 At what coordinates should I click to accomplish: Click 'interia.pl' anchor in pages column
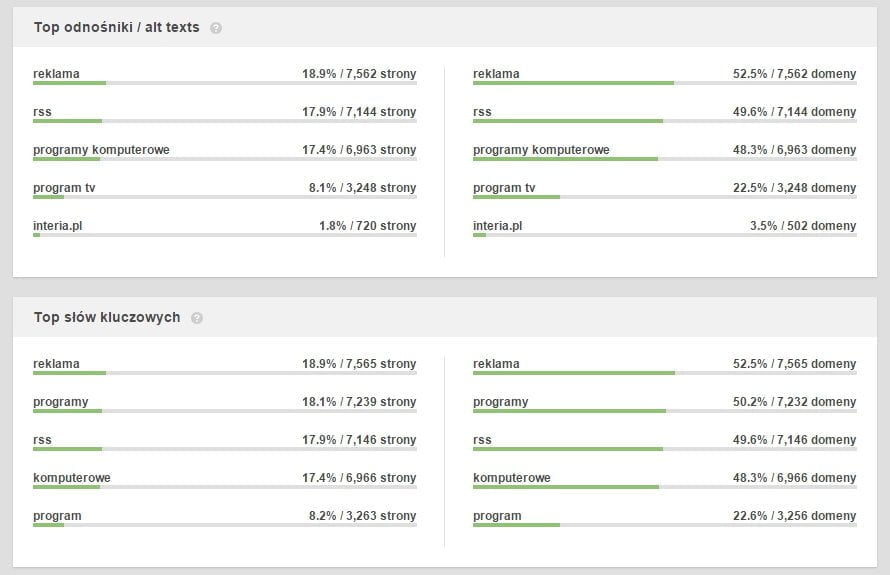point(57,226)
